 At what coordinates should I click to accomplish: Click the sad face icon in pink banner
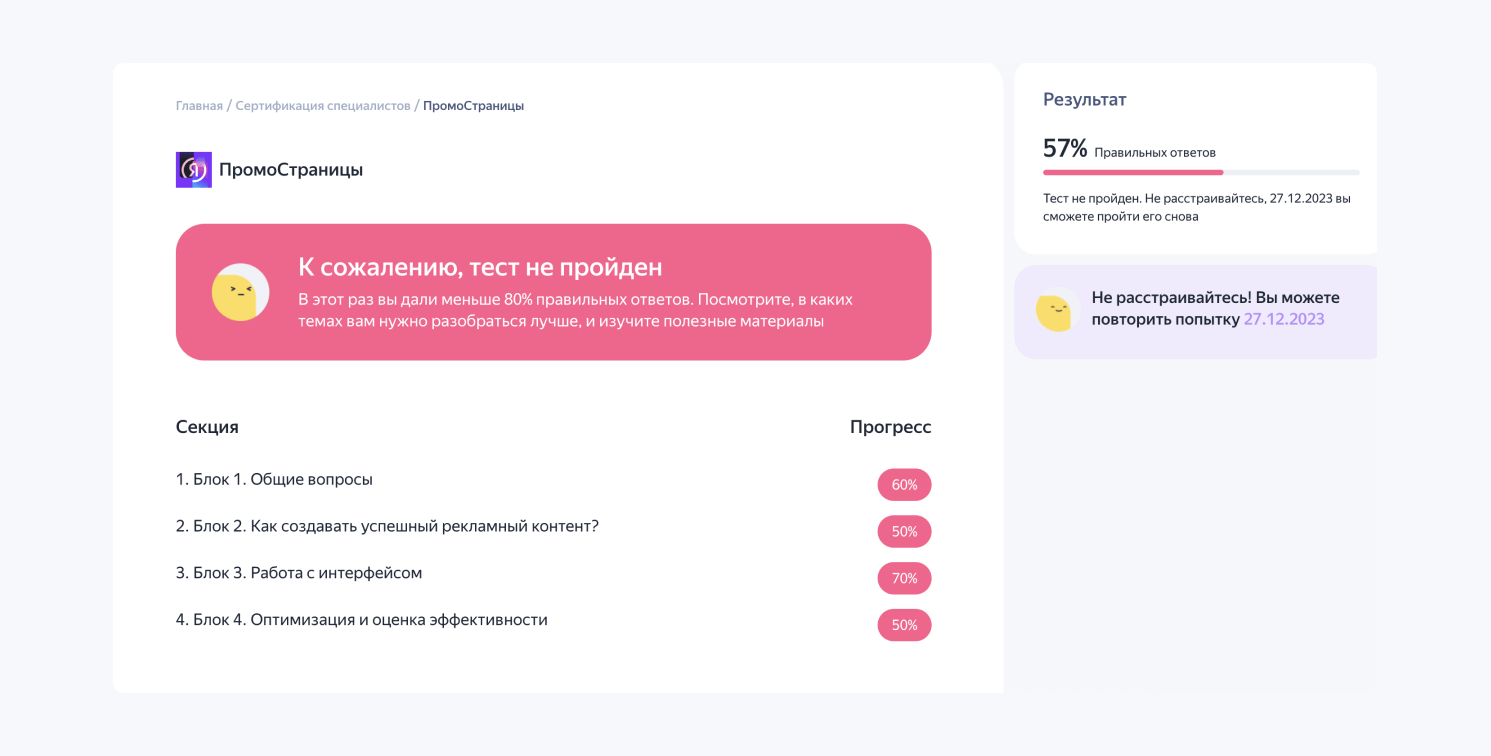pos(240,292)
